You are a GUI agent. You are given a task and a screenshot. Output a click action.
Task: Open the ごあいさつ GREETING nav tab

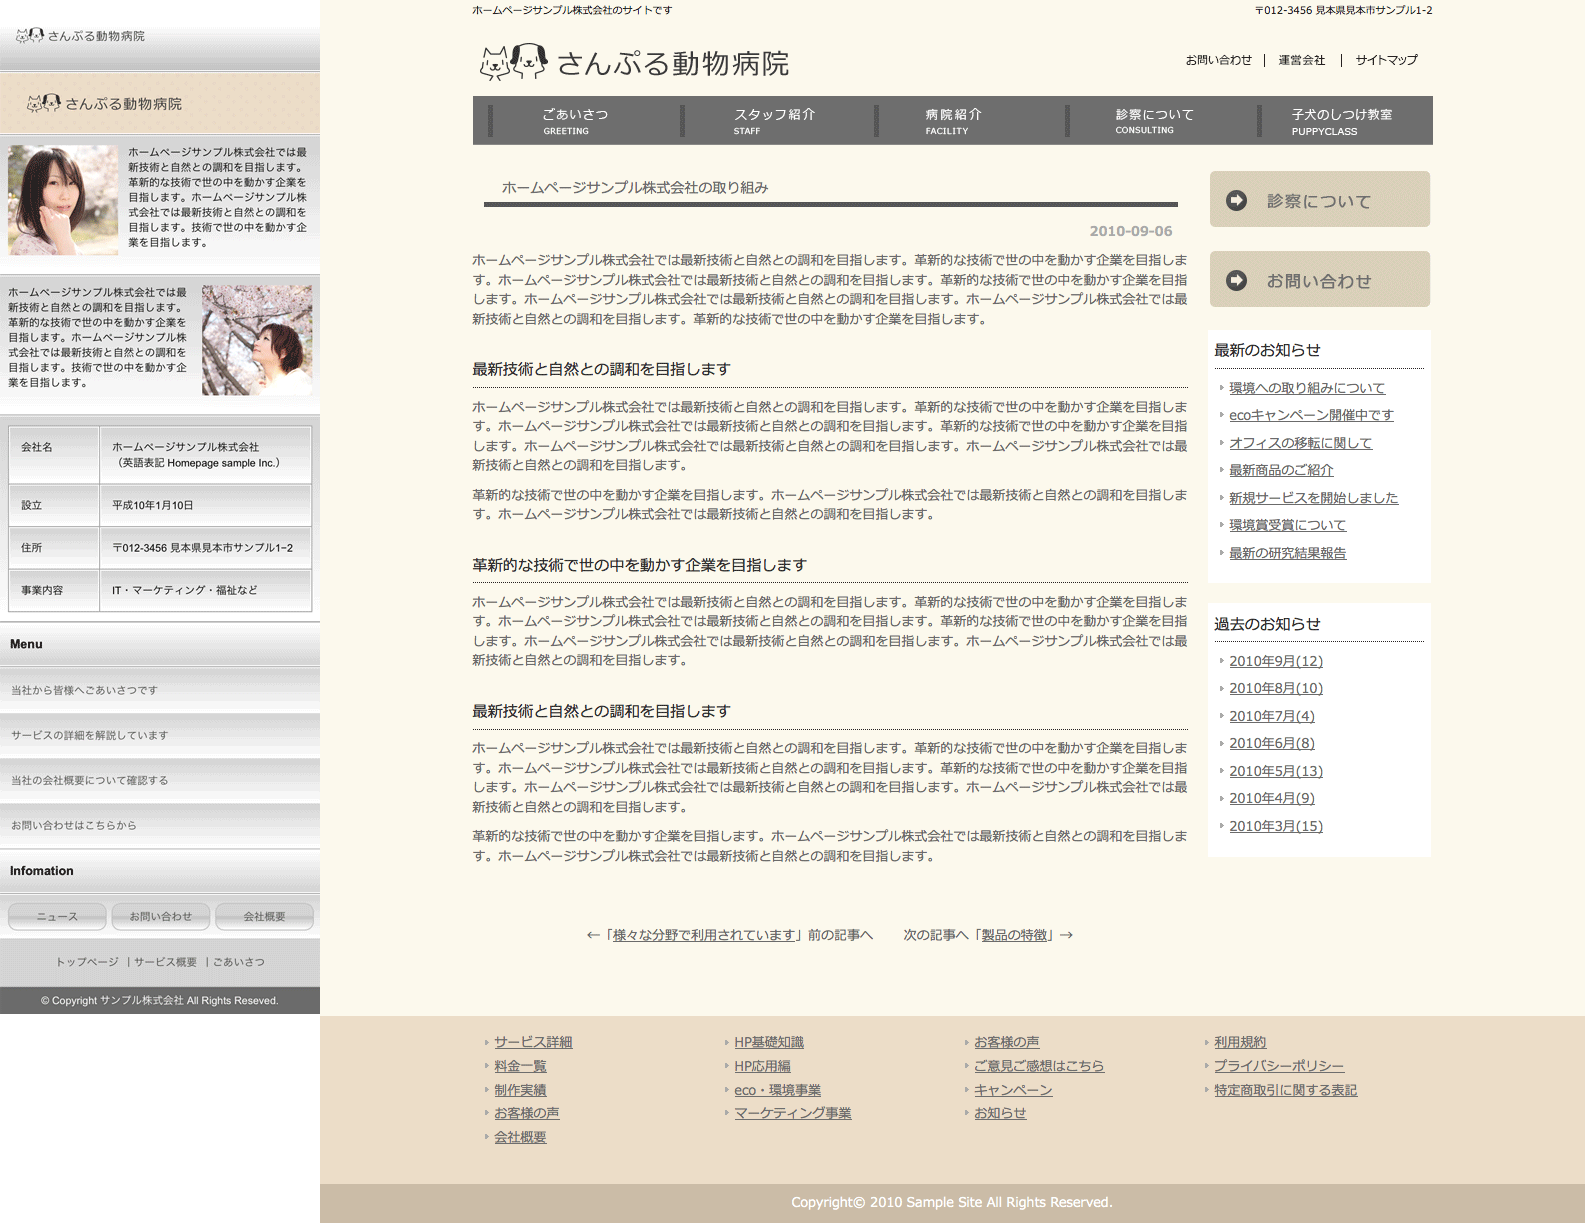click(575, 121)
